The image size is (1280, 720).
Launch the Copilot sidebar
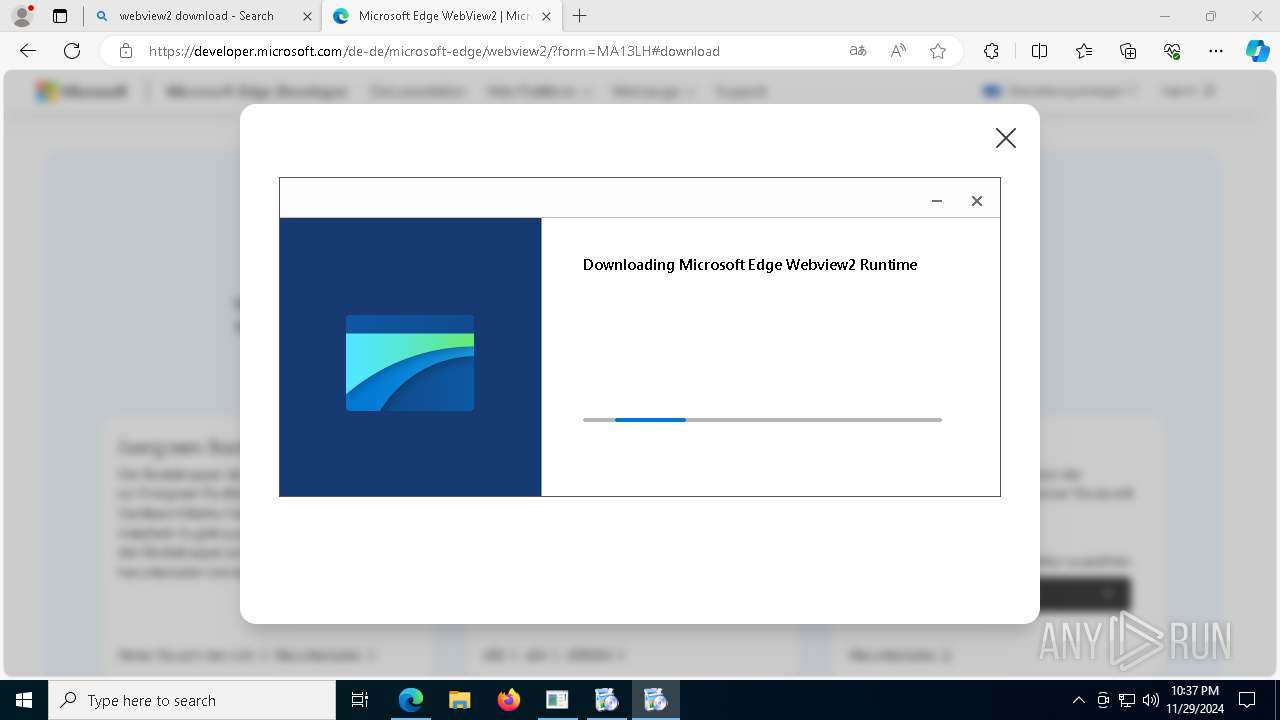pyautogui.click(x=1257, y=51)
